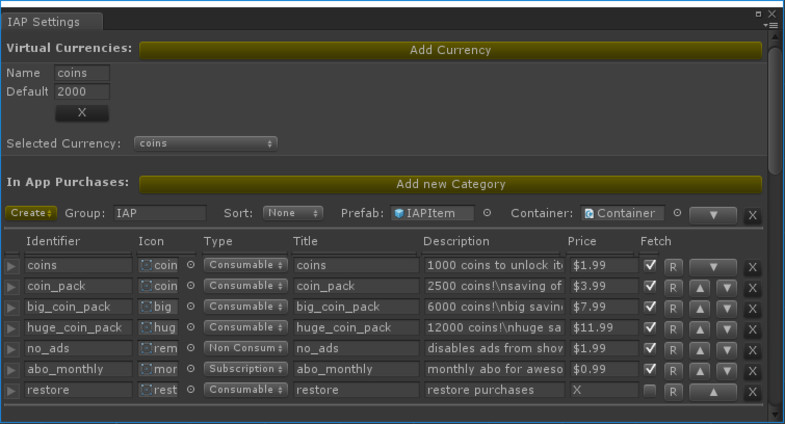Toggle Fetch checkbox for coins product
Image resolution: width=785 pixels, height=424 pixels.
(650, 265)
